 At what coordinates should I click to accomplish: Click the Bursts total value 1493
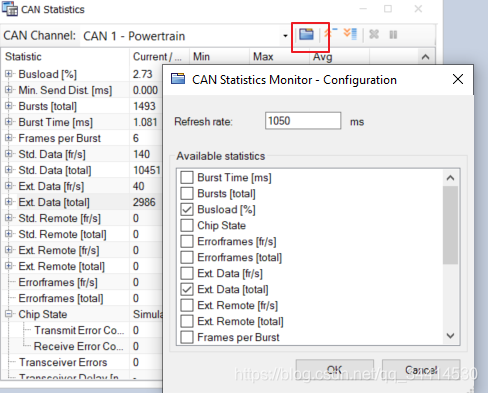coord(144,106)
